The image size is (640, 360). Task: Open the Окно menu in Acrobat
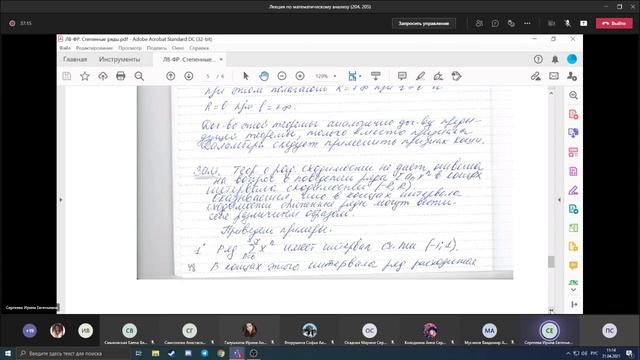[178, 48]
